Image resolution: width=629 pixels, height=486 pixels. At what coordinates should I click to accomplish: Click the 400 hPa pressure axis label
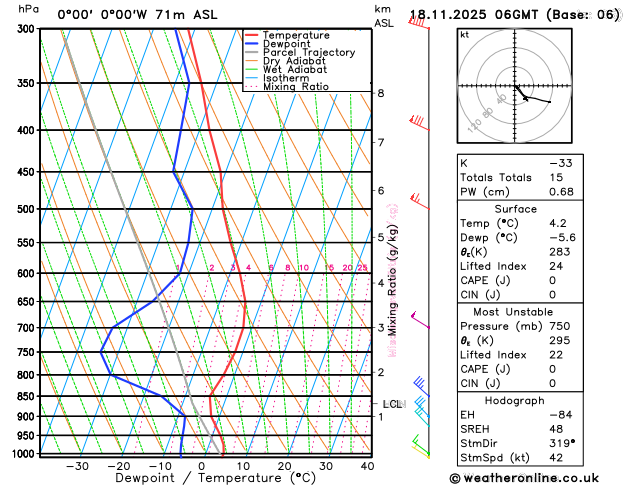pyautogui.click(x=28, y=130)
